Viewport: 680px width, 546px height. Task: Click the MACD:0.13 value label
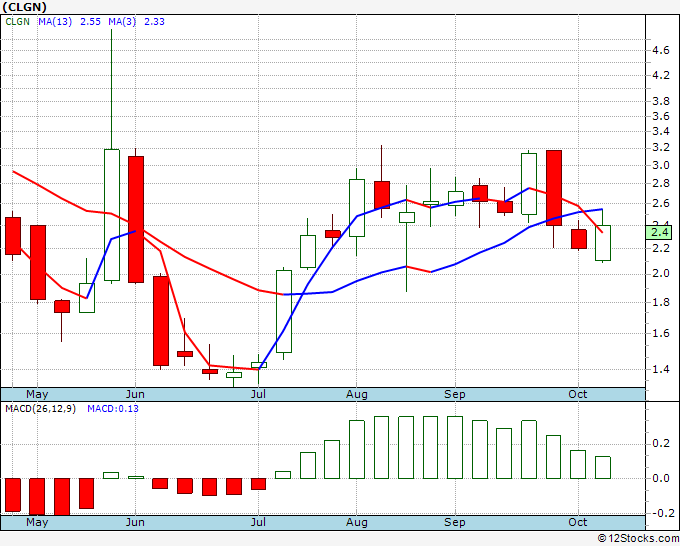point(113,409)
